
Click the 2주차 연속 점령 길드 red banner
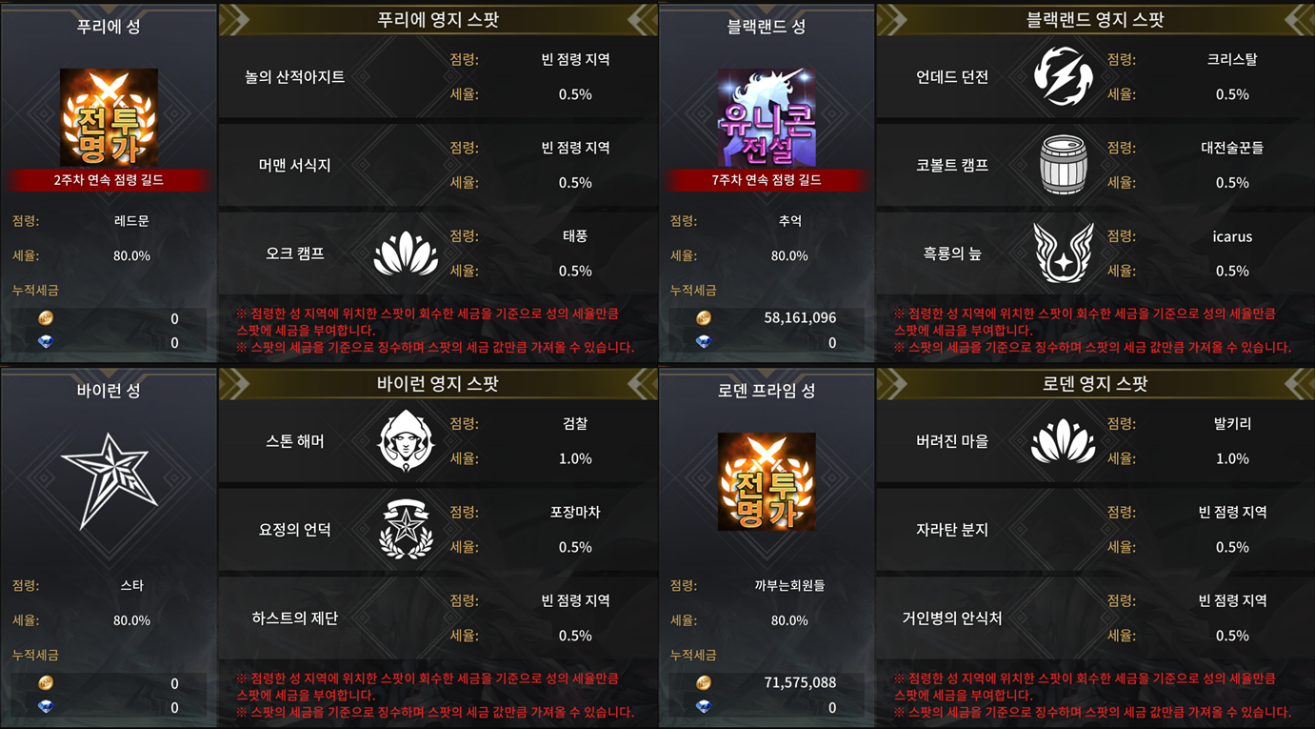click(x=109, y=180)
